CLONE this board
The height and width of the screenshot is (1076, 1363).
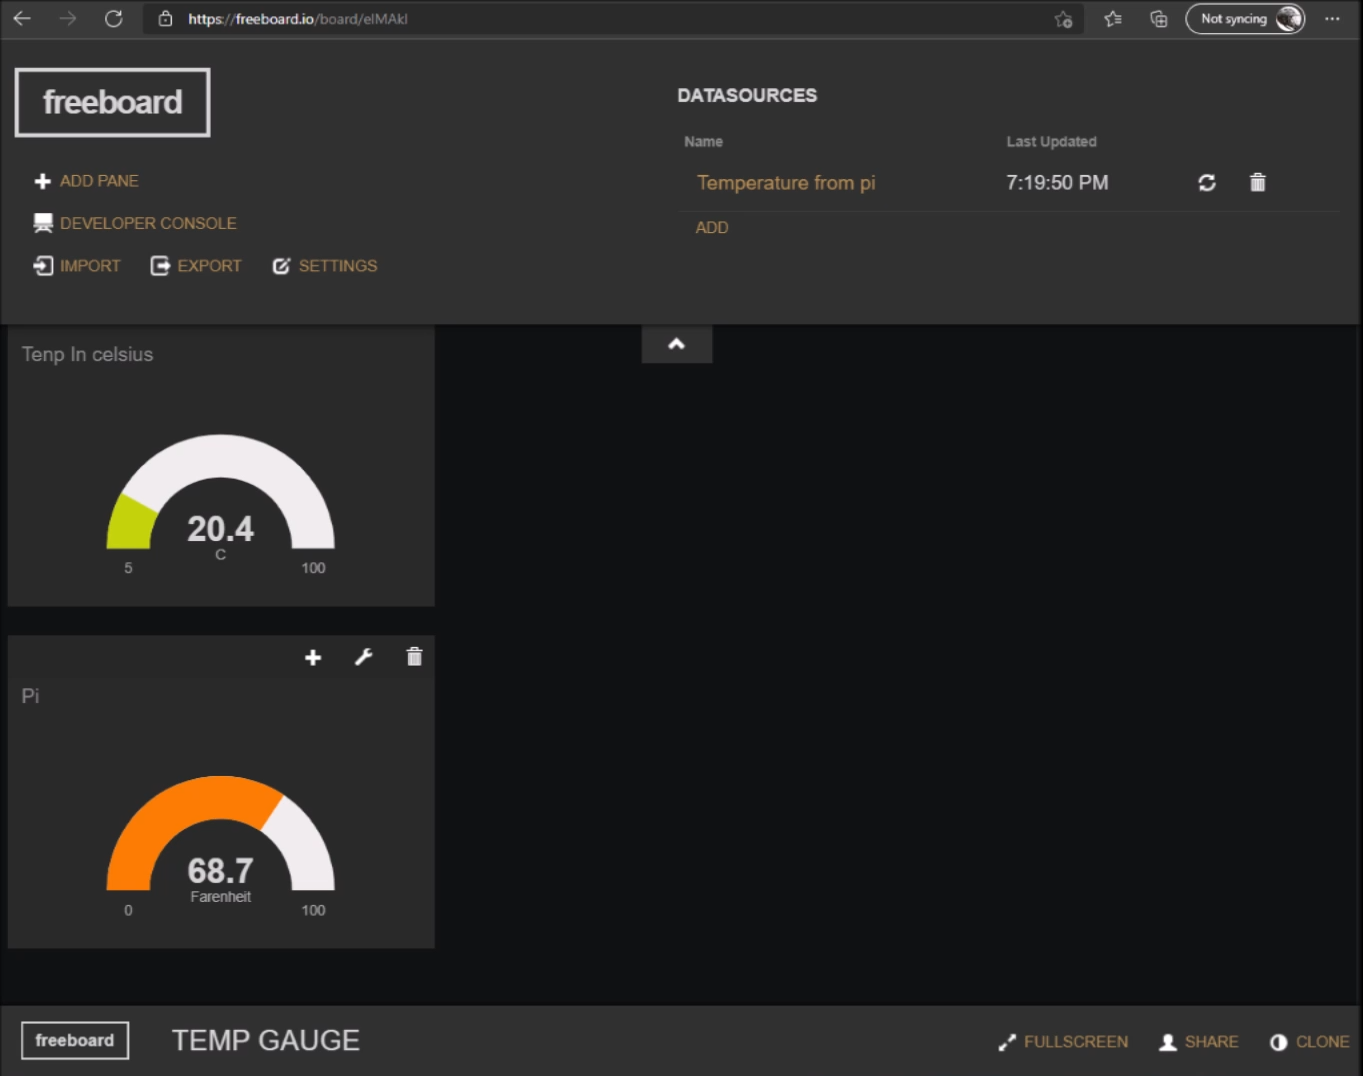(1309, 1042)
